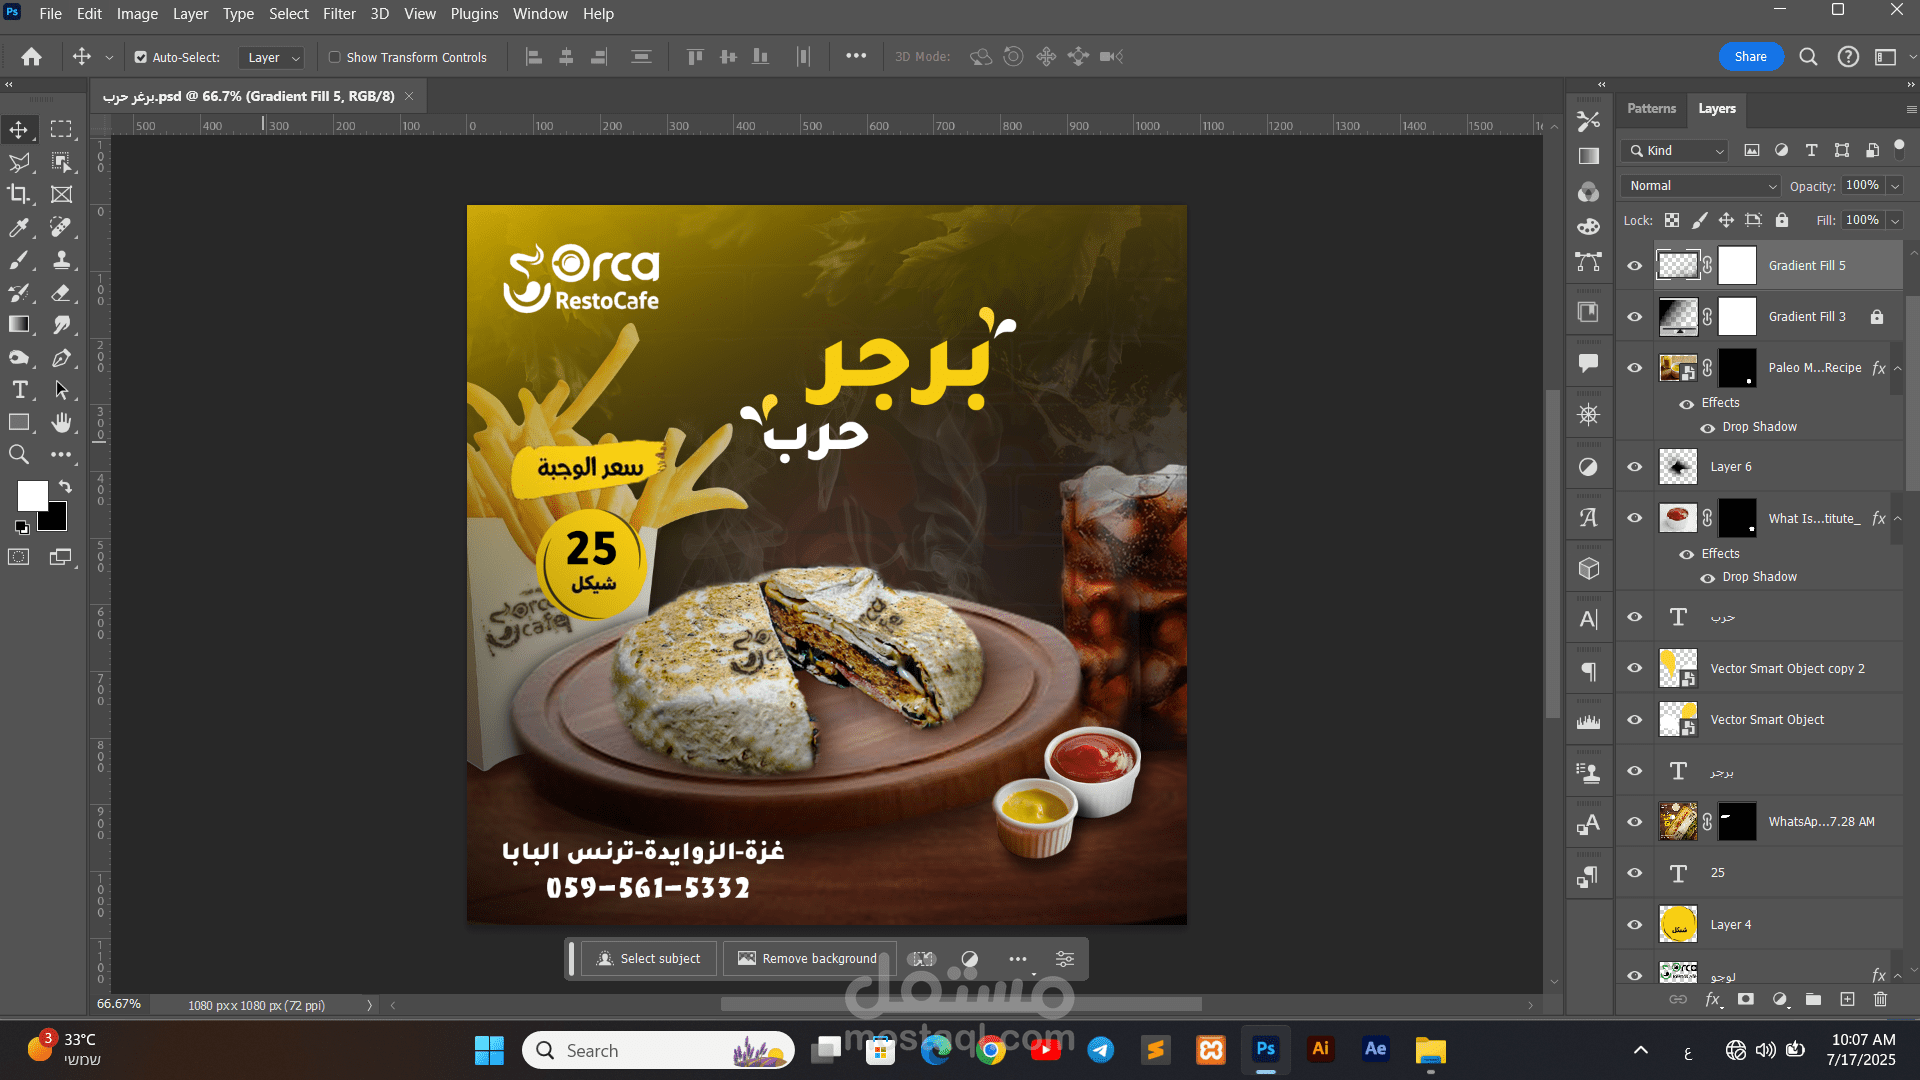The height and width of the screenshot is (1080, 1920).
Task: Open the Kind layer filter dropdown
Action: 1677,151
